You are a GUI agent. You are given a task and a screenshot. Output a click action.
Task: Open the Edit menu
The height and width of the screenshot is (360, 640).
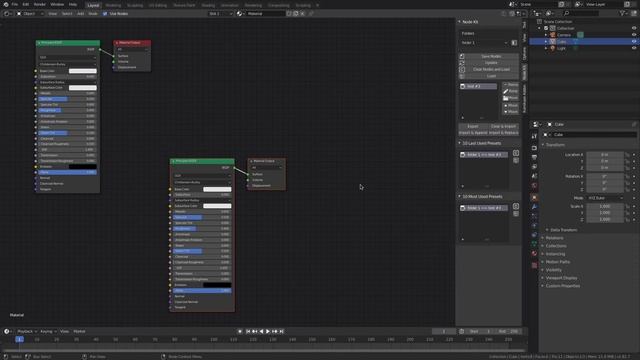pos(26,4)
